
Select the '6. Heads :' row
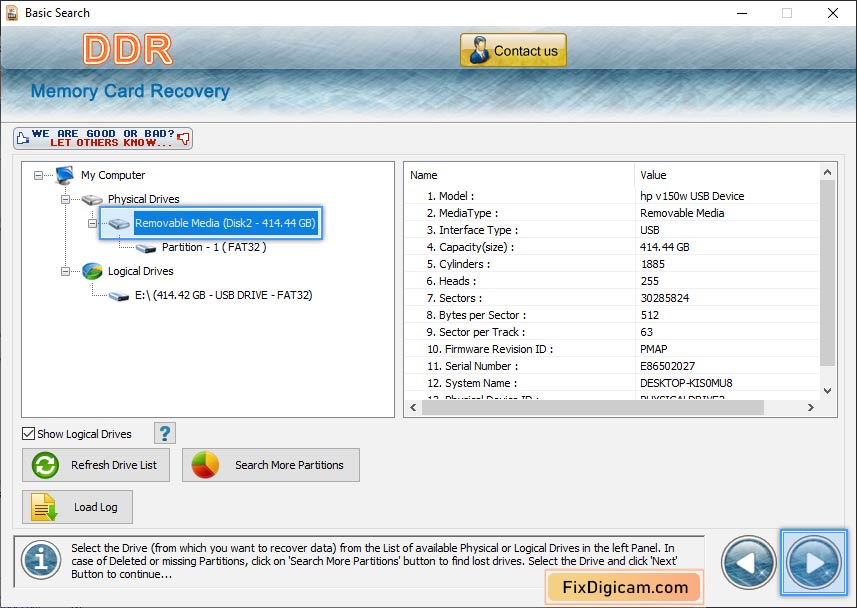(613, 280)
